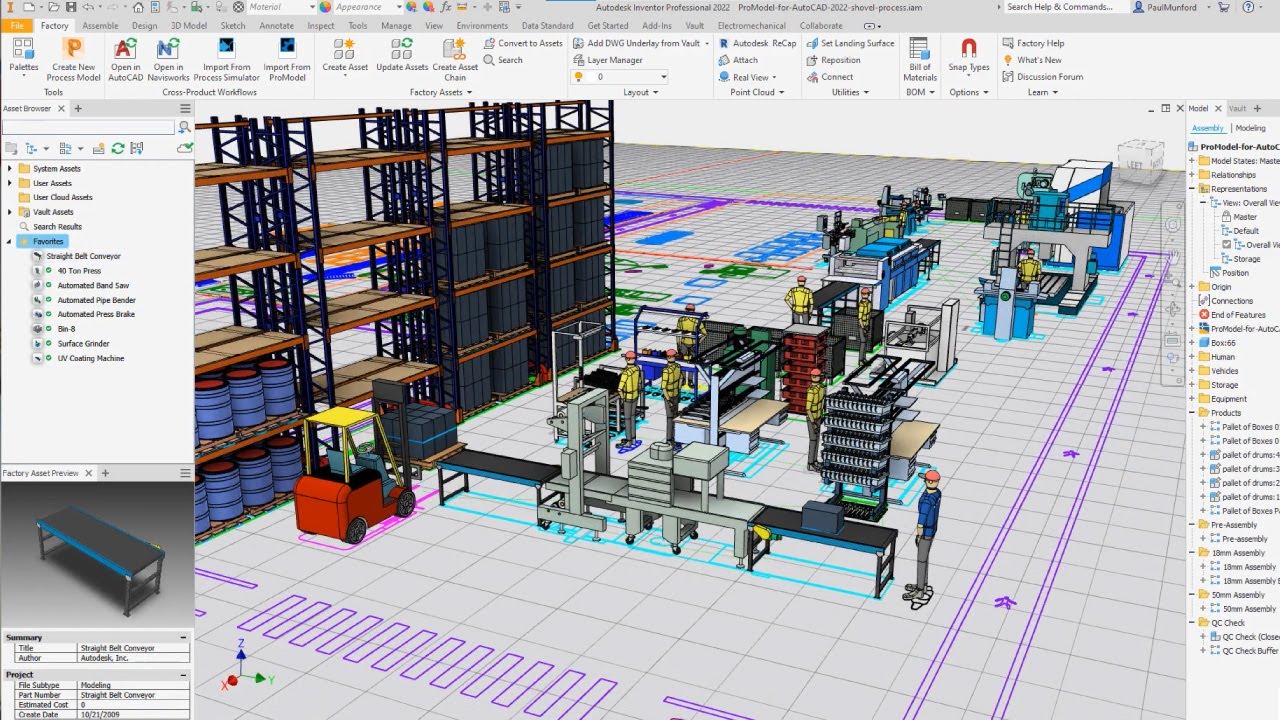Switch to the Electromechanical ribbon tab

(752, 25)
